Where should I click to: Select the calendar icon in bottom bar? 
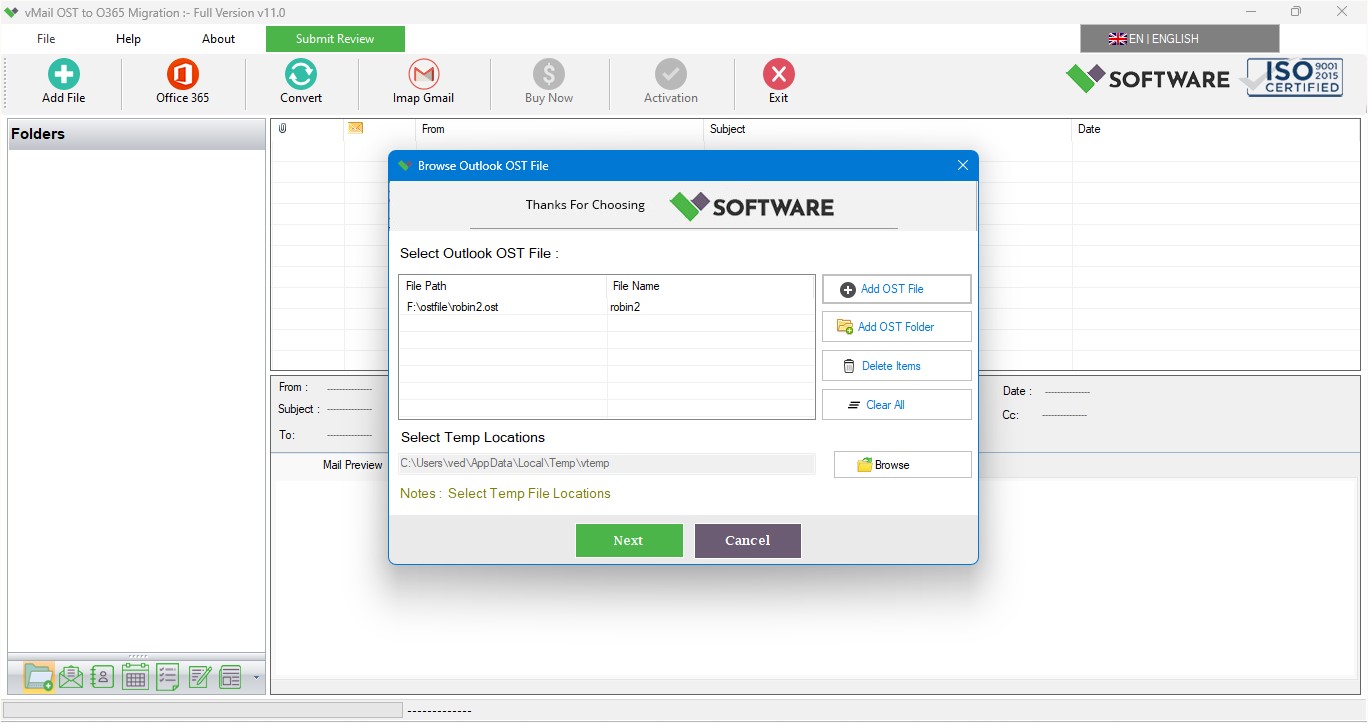pyautogui.click(x=135, y=677)
